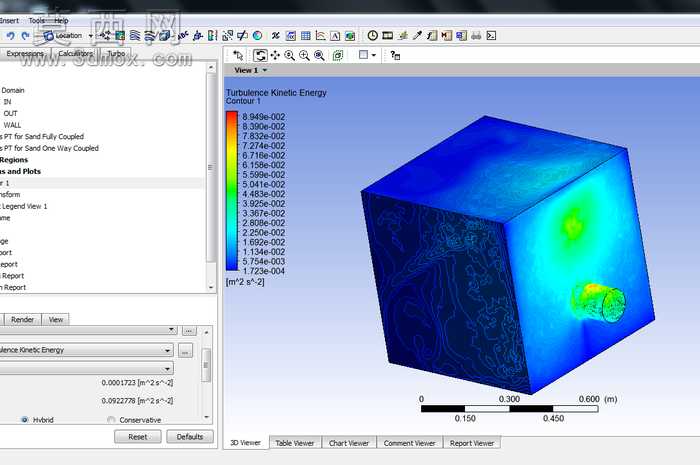Click the Redo arrow icon

pyautogui.click(x=25, y=36)
